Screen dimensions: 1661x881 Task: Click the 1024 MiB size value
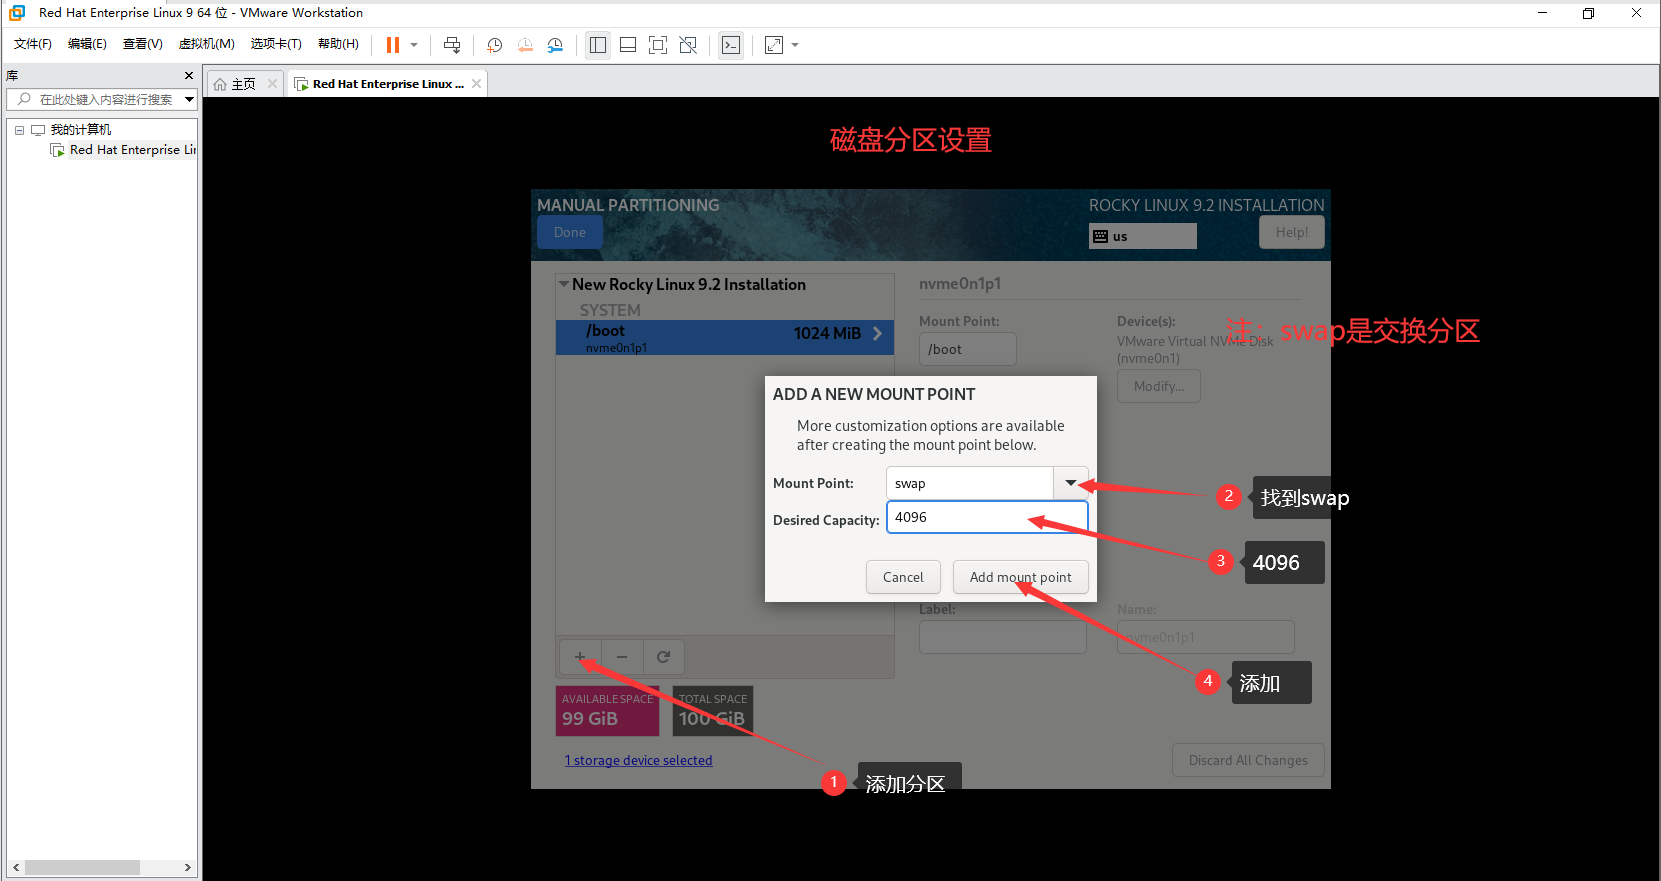pyautogui.click(x=827, y=333)
